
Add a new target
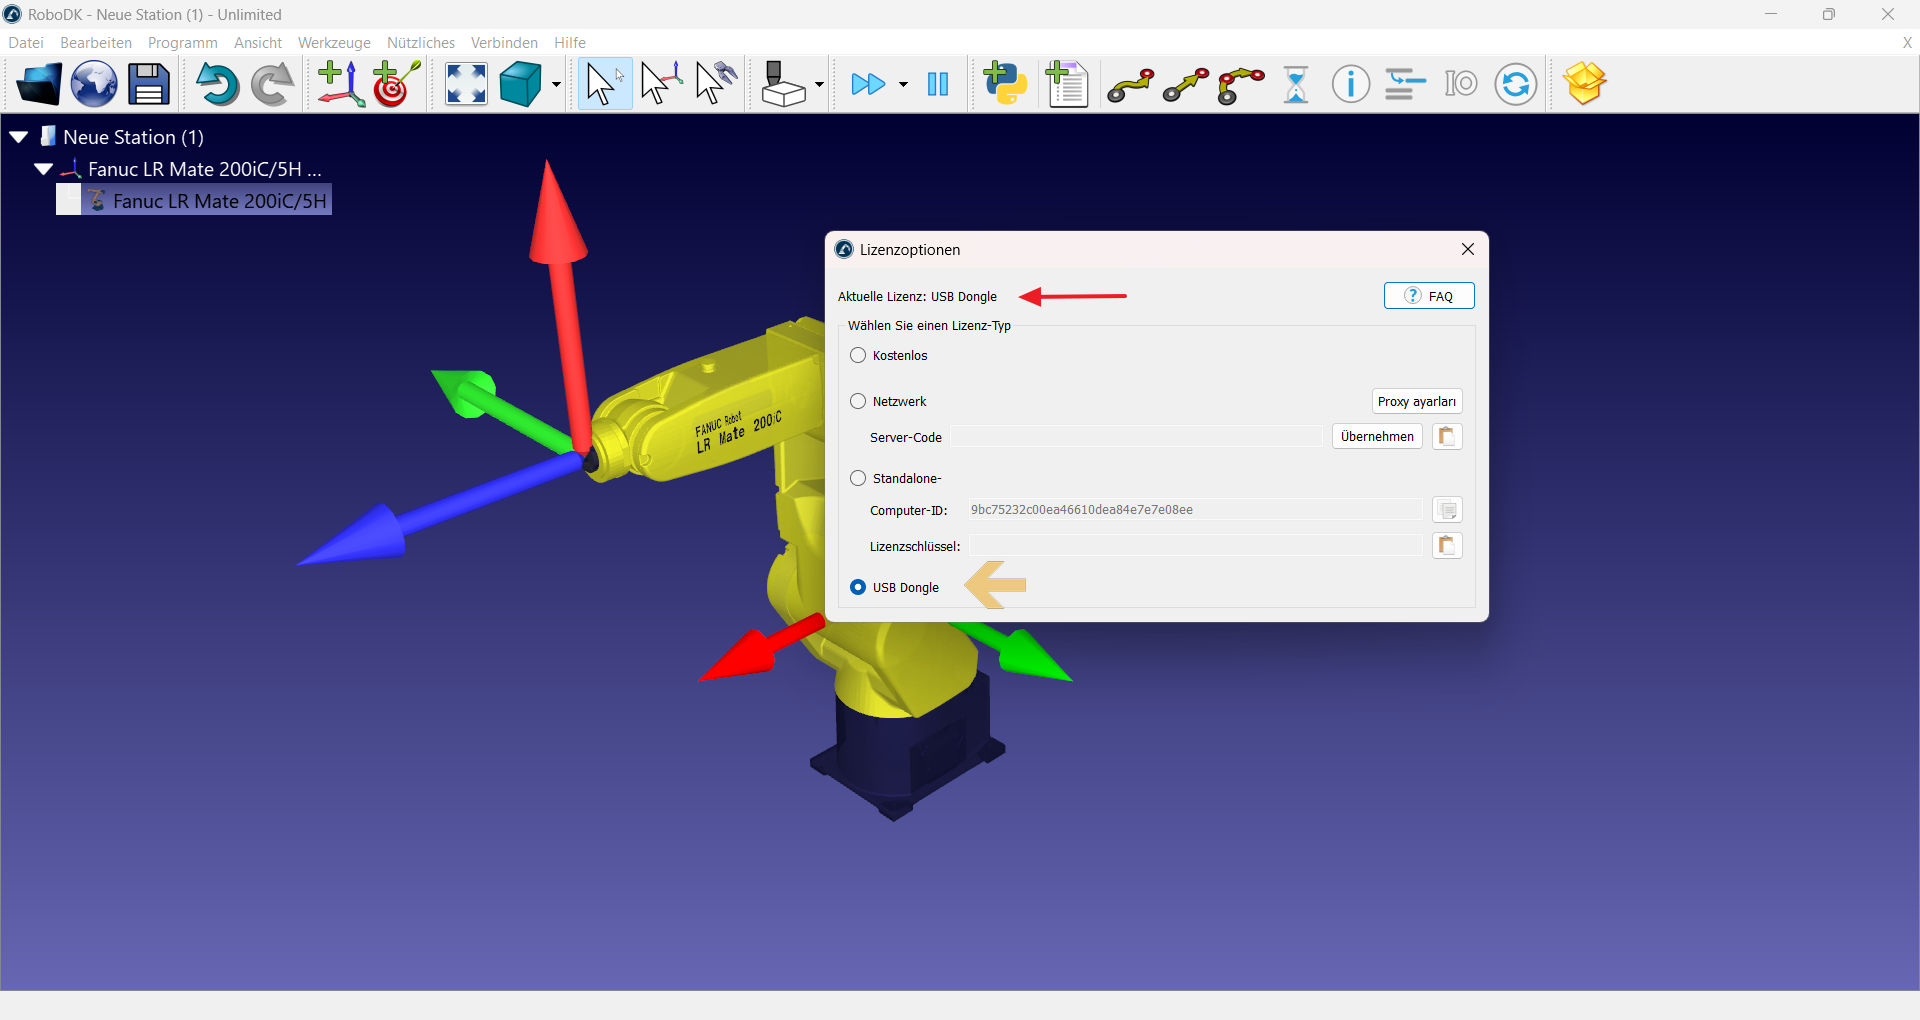coord(396,84)
